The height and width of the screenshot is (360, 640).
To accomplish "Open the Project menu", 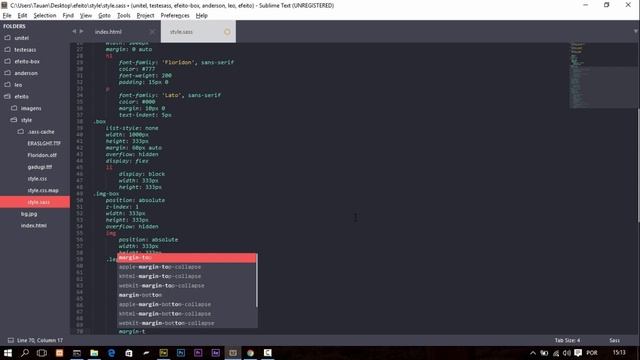I will [145, 16].
